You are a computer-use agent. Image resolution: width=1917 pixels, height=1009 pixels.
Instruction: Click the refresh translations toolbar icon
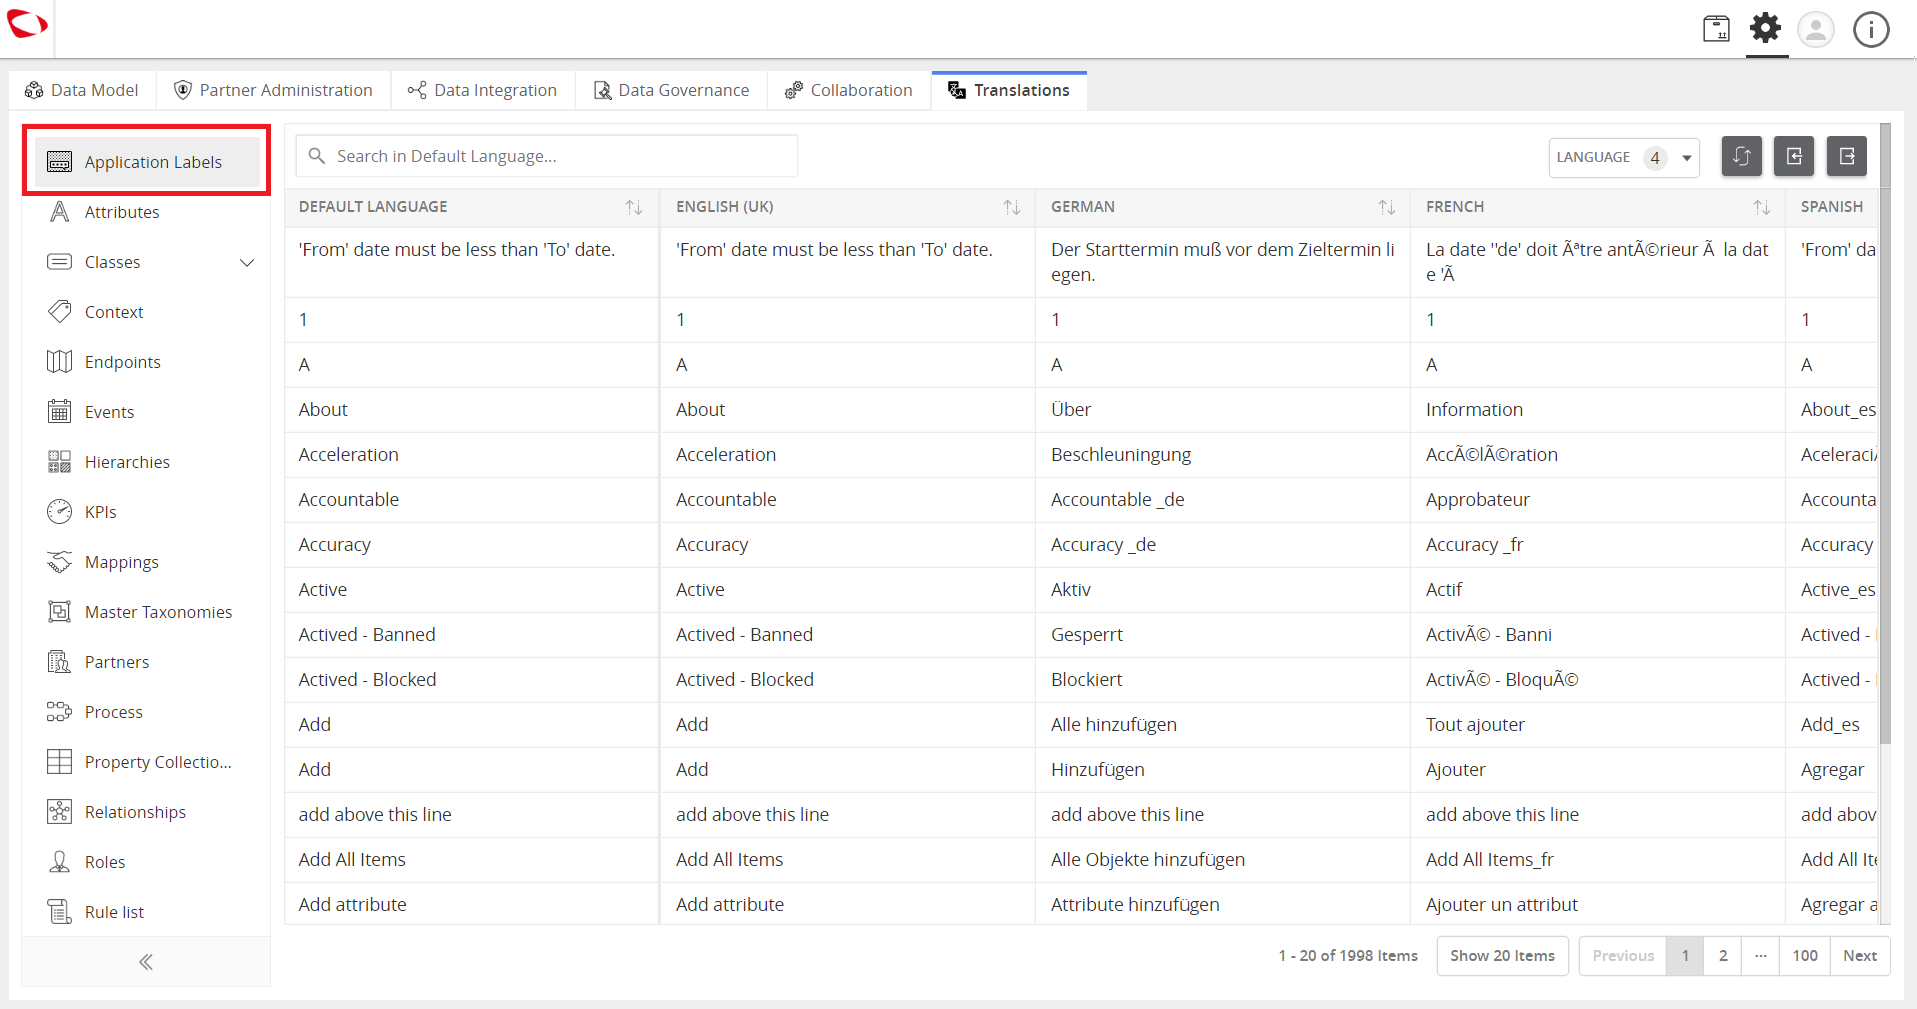coord(1741,157)
